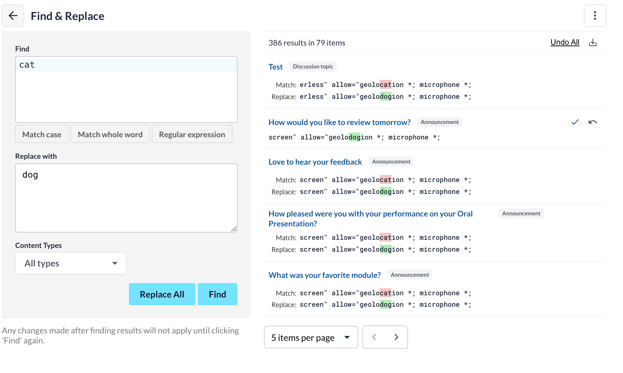623x373 pixels.
Task: Toggle the Match whole word option
Action: coord(110,134)
